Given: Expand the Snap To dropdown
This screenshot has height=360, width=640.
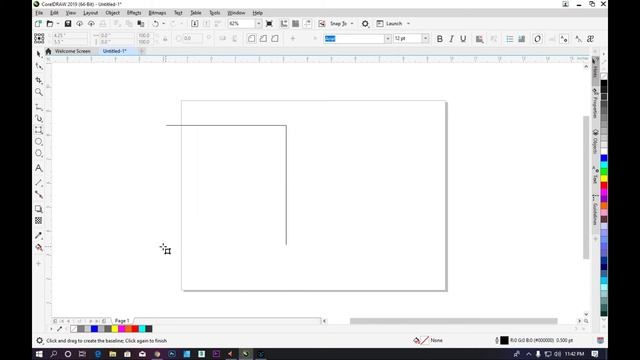Looking at the screenshot, I should click(x=352, y=24).
